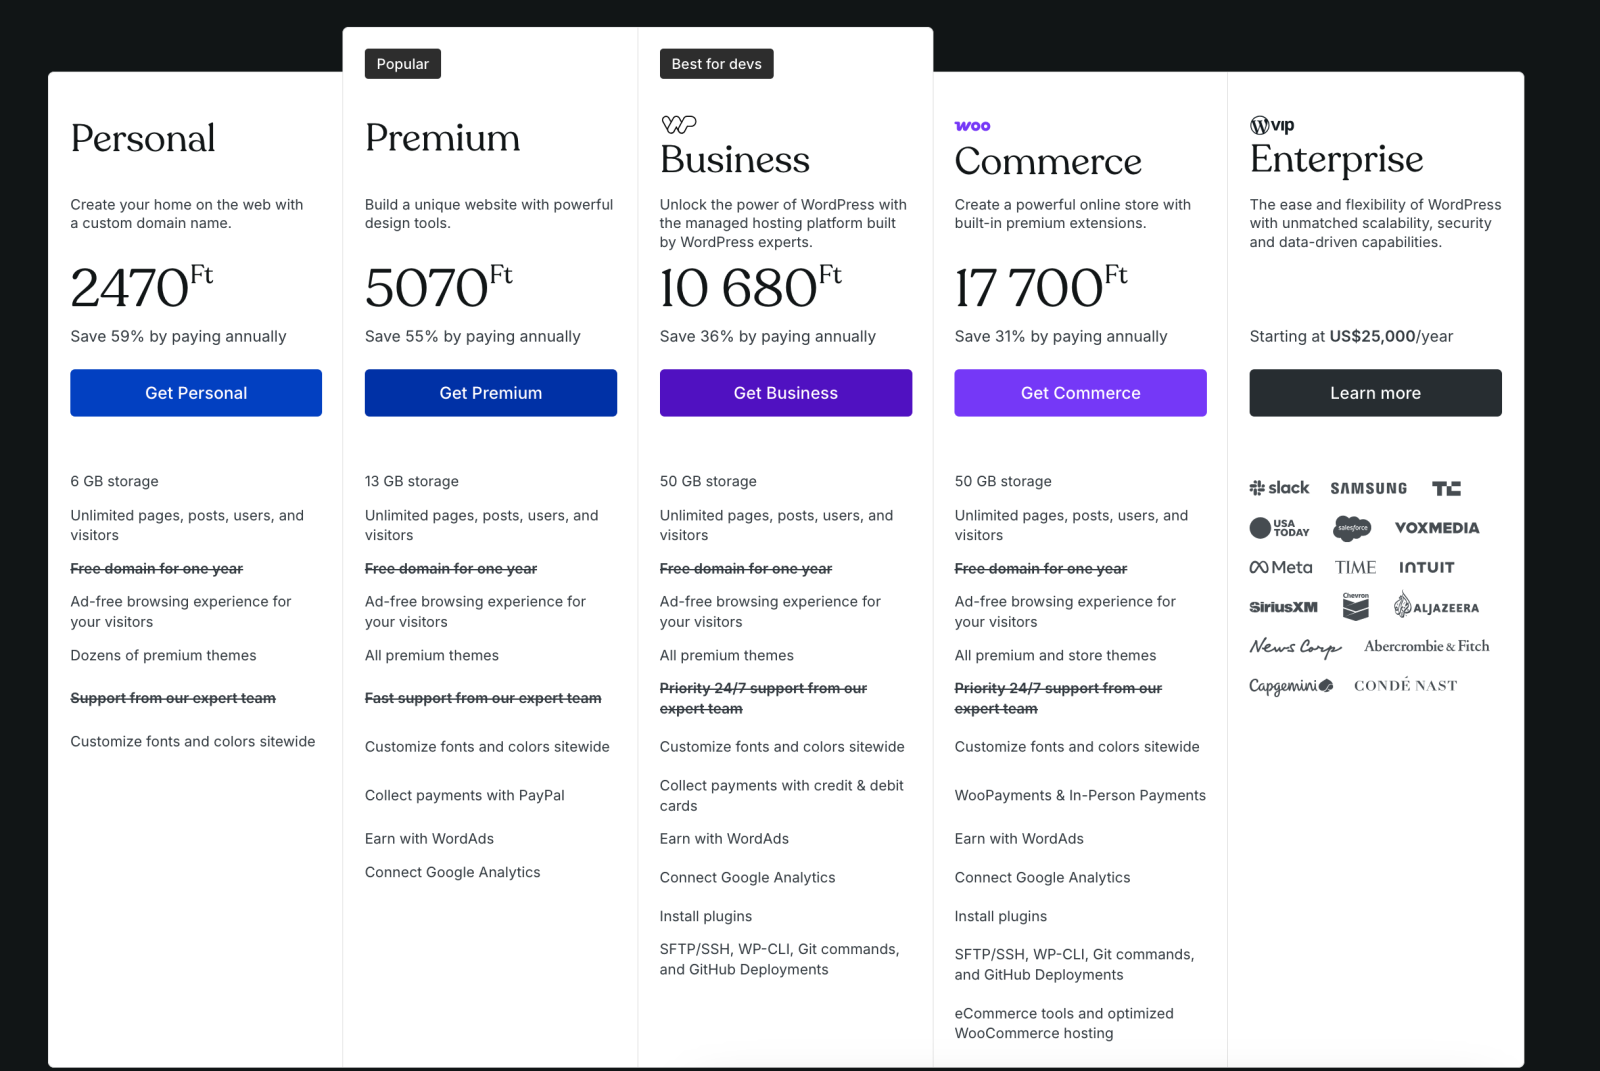This screenshot has width=1600, height=1071.
Task: Click the Get Personal button
Action: 196,393
